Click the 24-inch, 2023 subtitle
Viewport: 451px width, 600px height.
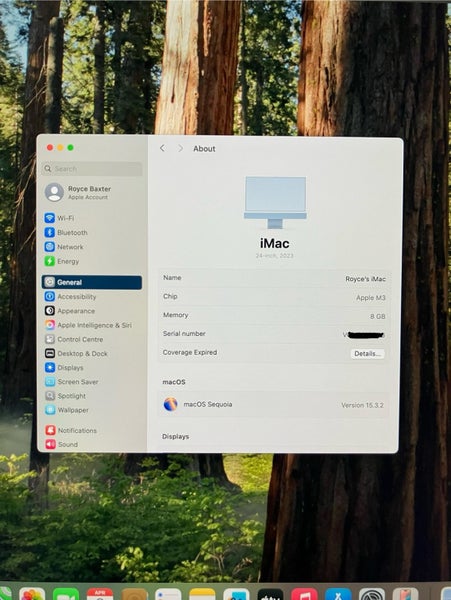[275, 255]
